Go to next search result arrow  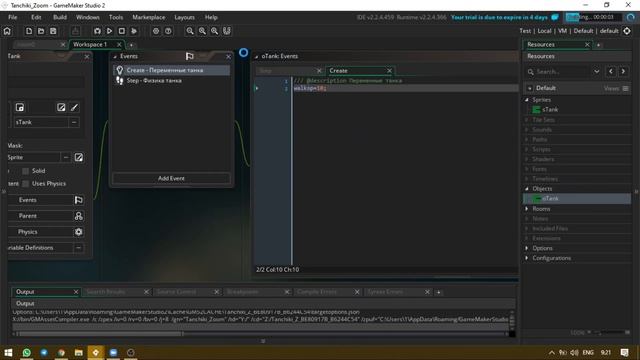click(623, 71)
